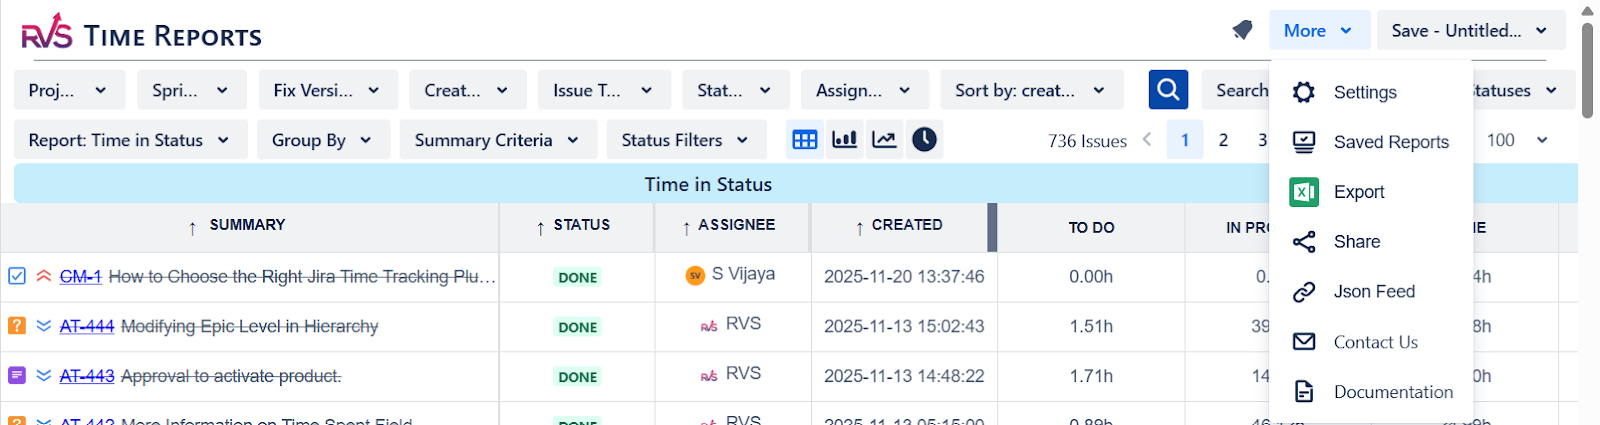Sort by Created column header
This screenshot has height=425, width=1600.
click(x=899, y=226)
